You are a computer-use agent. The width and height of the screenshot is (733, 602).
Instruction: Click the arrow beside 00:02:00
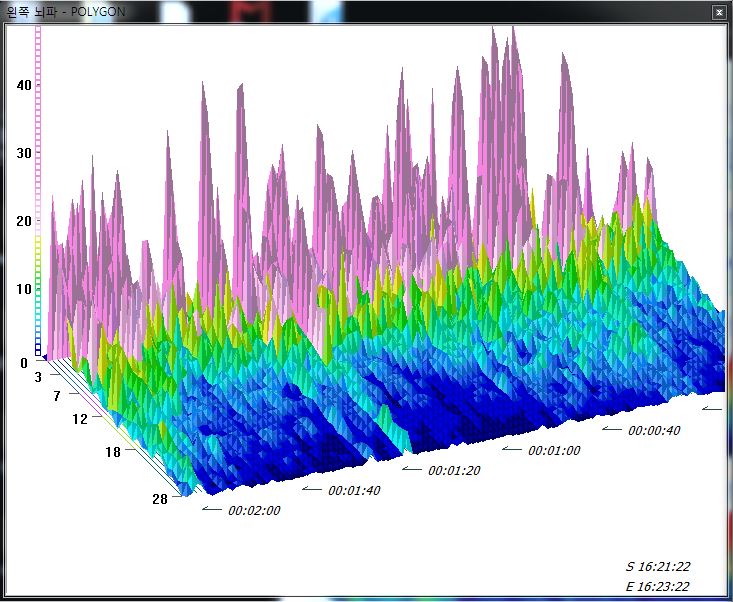[x=211, y=508]
